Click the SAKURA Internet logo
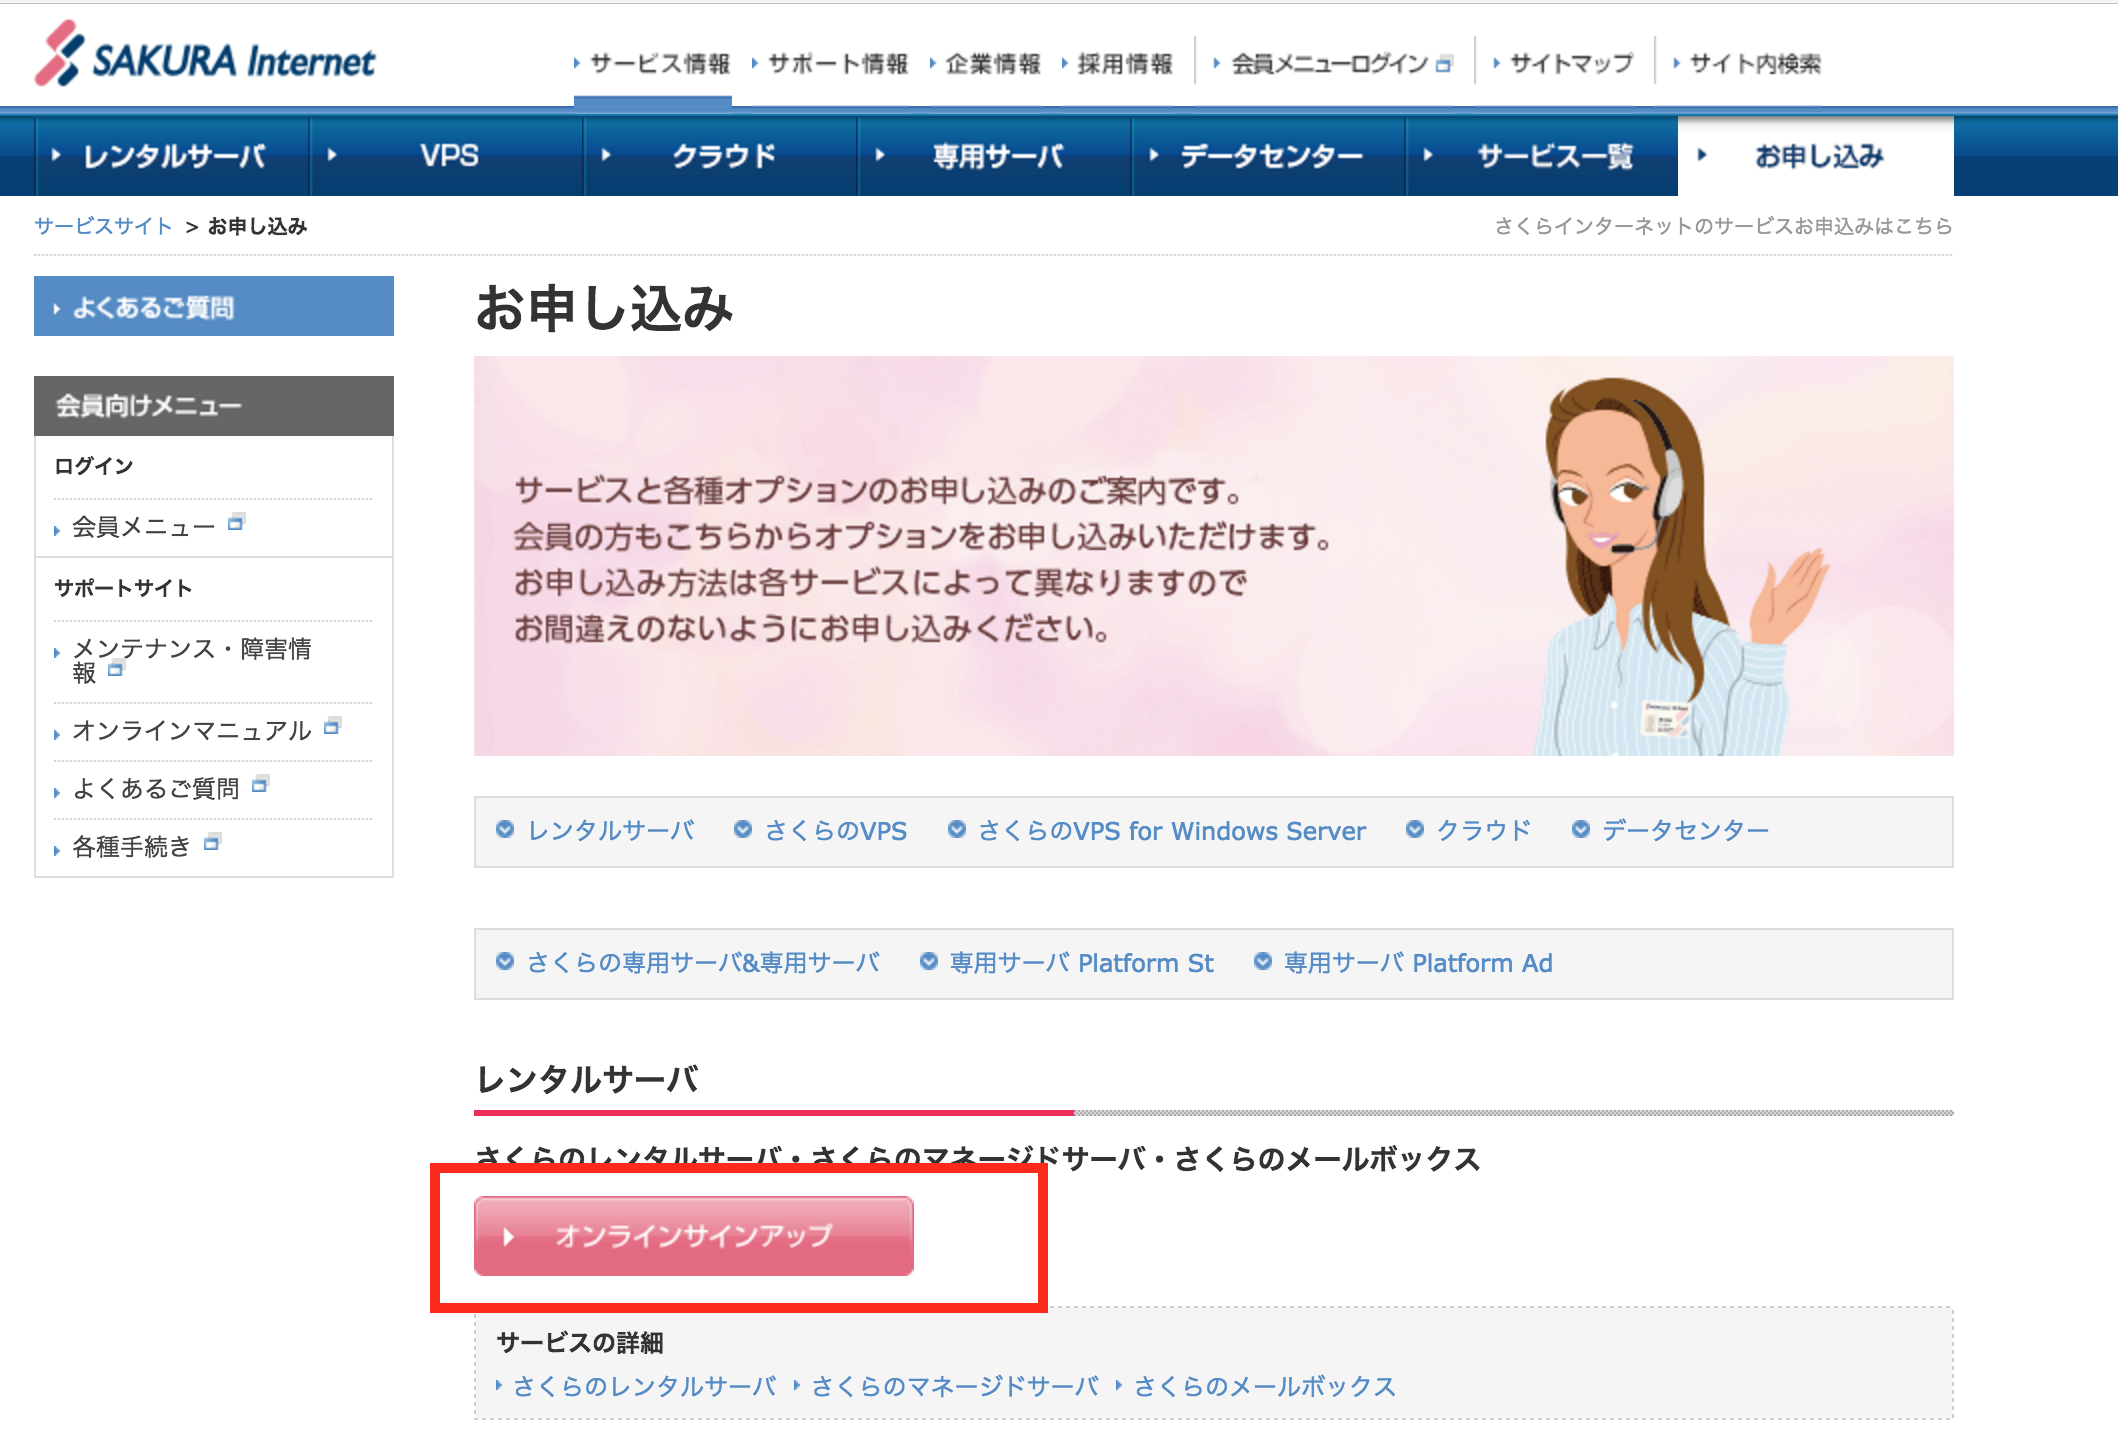2118x1446 pixels. (205, 55)
